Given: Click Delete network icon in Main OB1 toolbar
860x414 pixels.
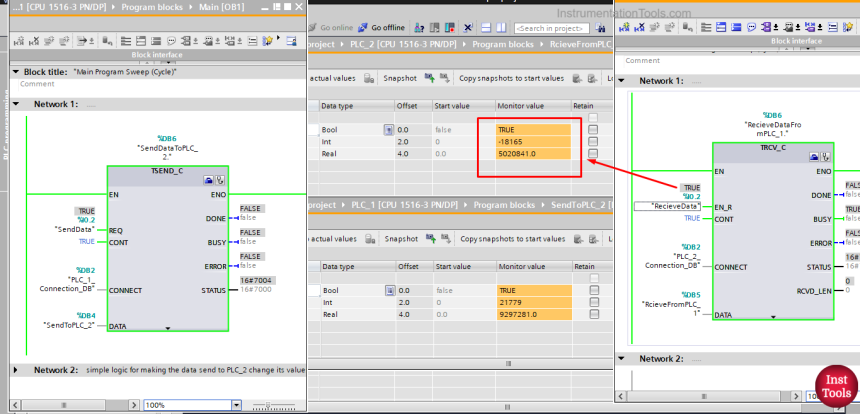Looking at the screenshot, I should [34, 41].
